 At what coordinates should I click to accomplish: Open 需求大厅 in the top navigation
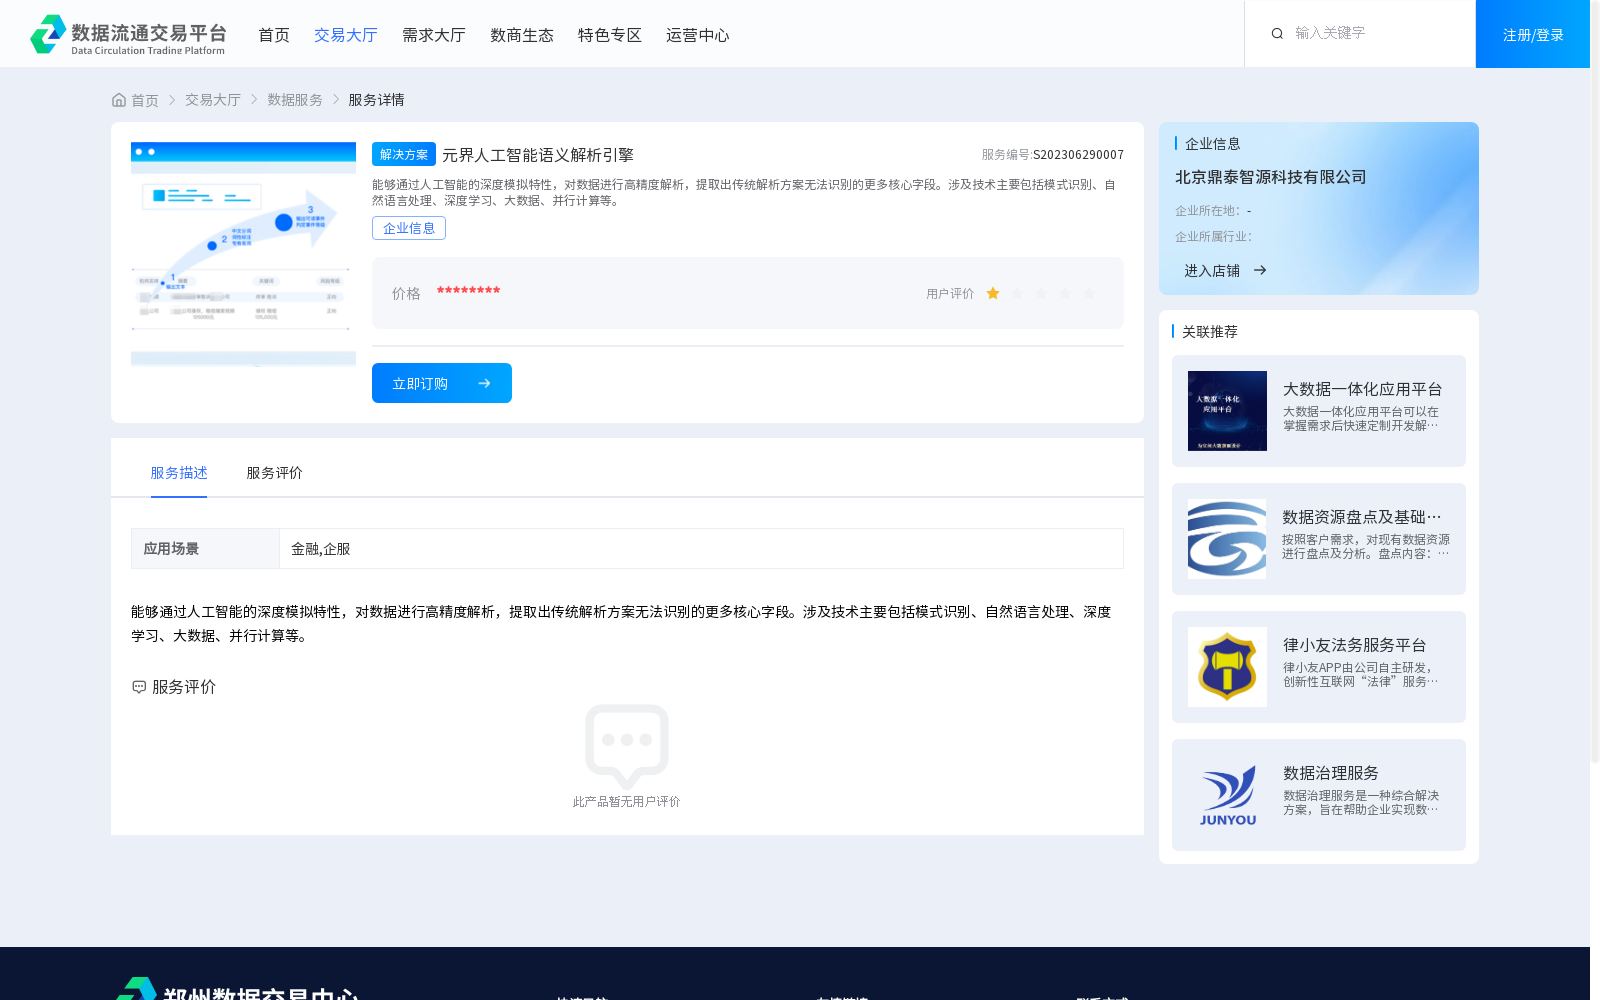434,35
